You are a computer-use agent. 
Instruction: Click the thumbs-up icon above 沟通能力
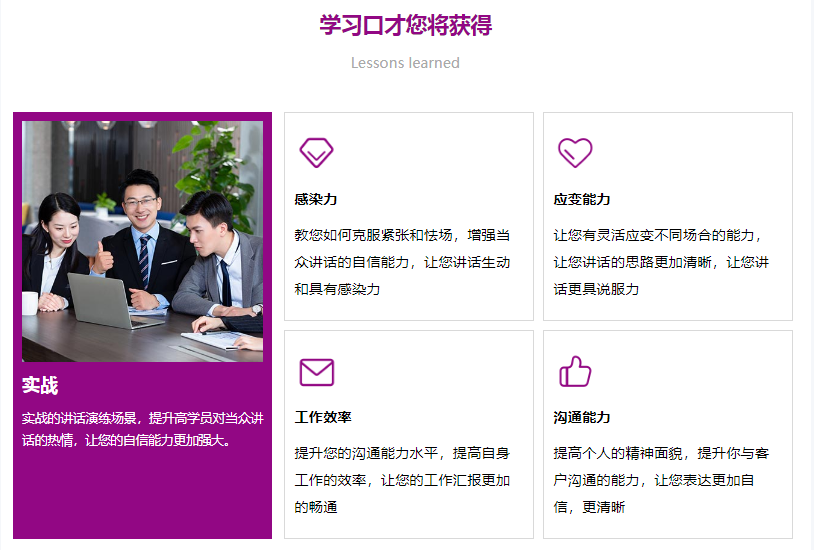click(575, 371)
